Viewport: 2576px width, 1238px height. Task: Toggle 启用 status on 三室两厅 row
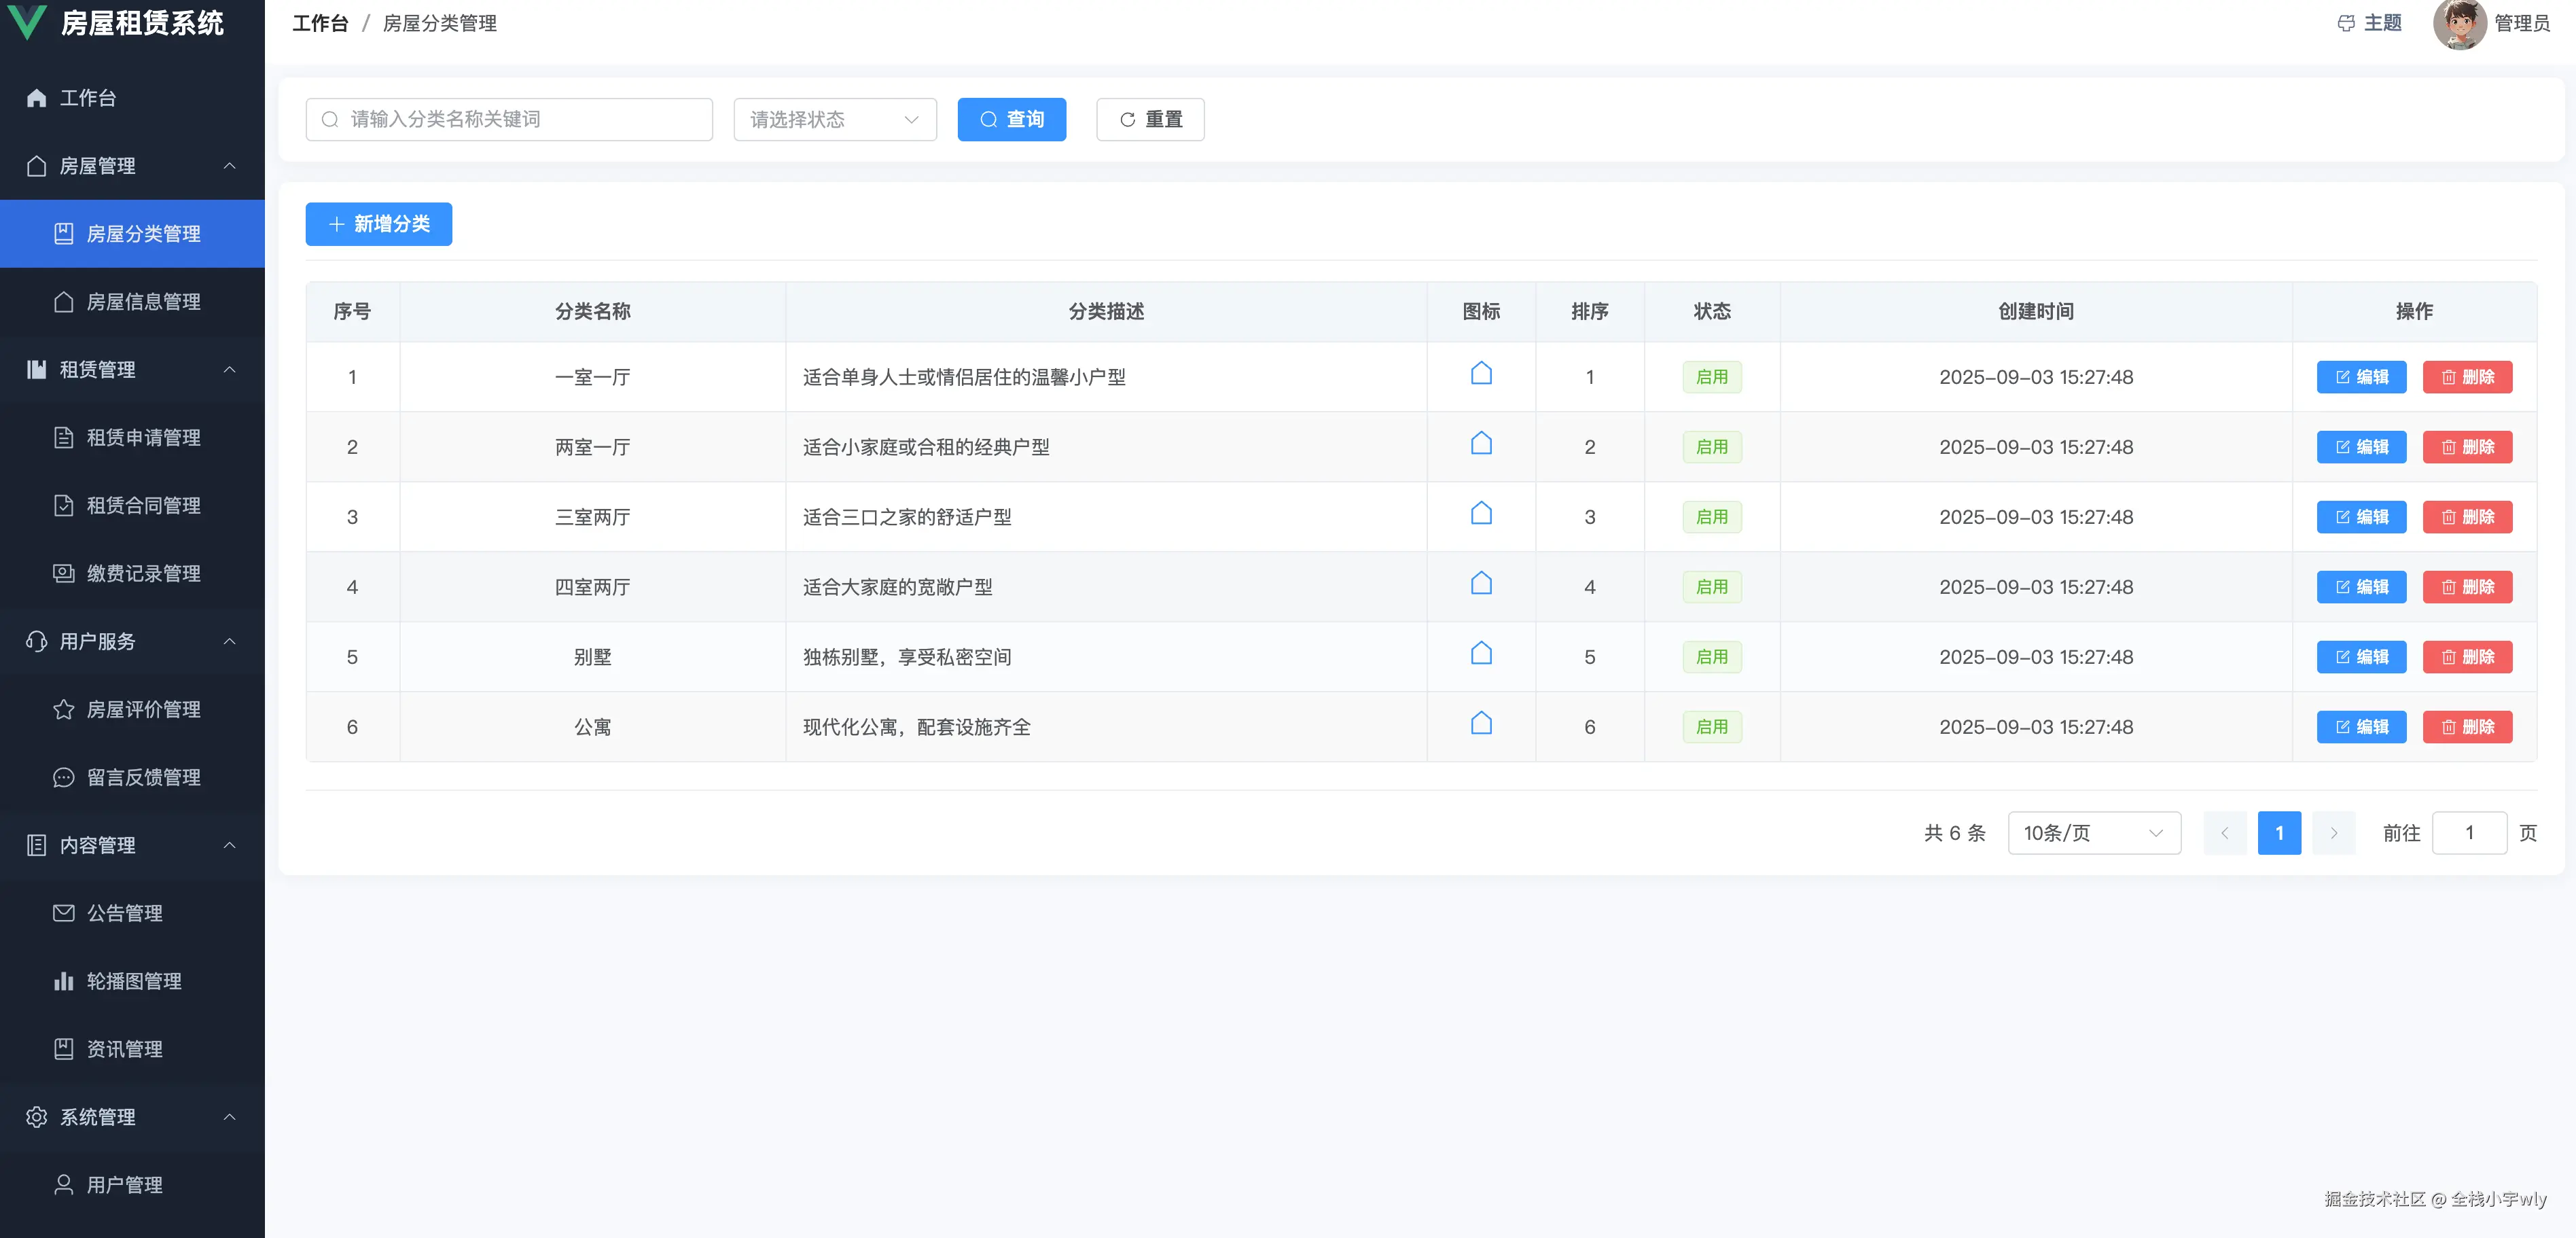coord(1712,517)
